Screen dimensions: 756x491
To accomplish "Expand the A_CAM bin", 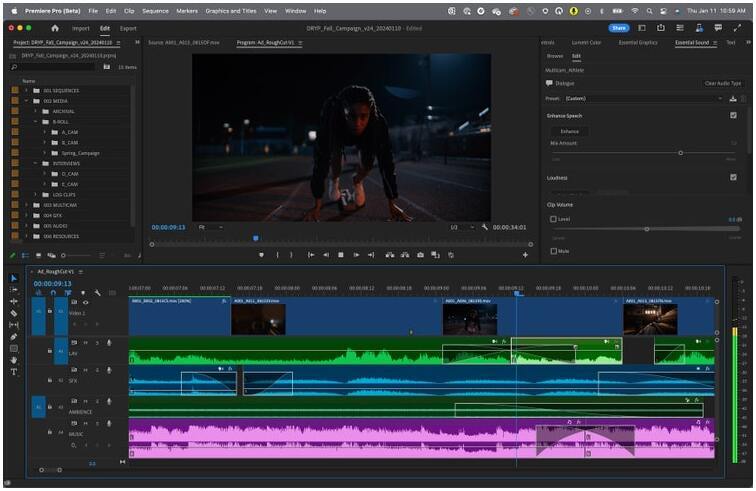I will click(44, 132).
